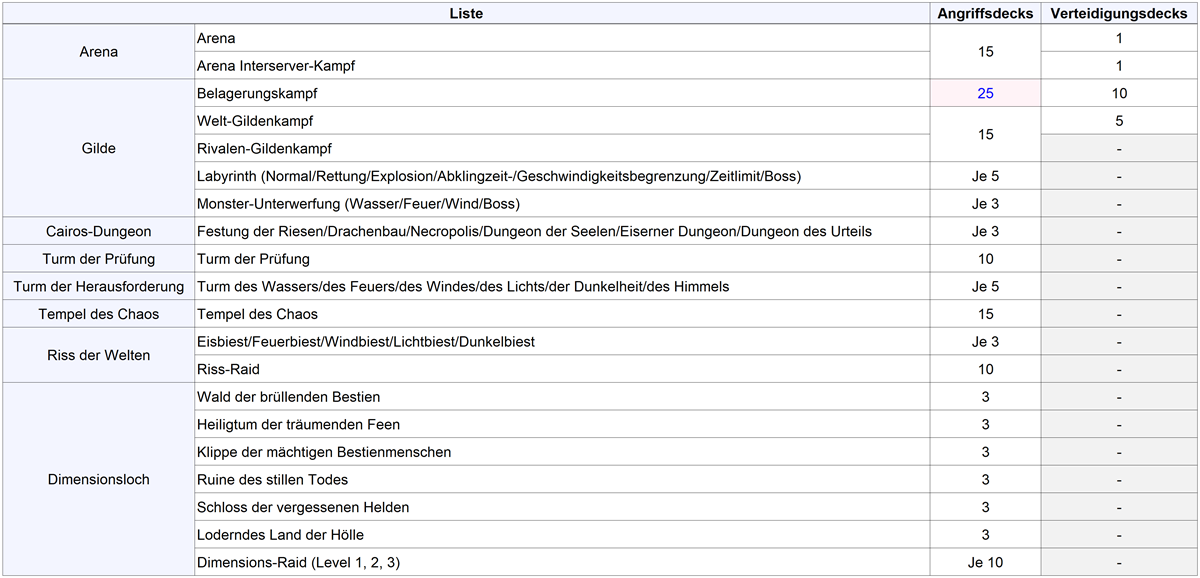Viewport: 1200px width, 578px height.
Task: Select the Verteidigungsdecks column header
Action: point(1118,13)
